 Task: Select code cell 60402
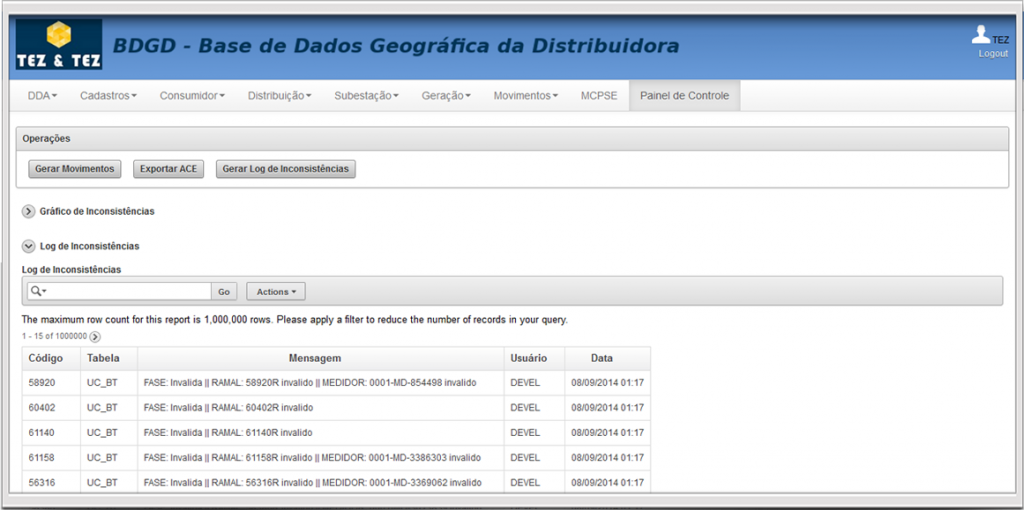(52, 407)
